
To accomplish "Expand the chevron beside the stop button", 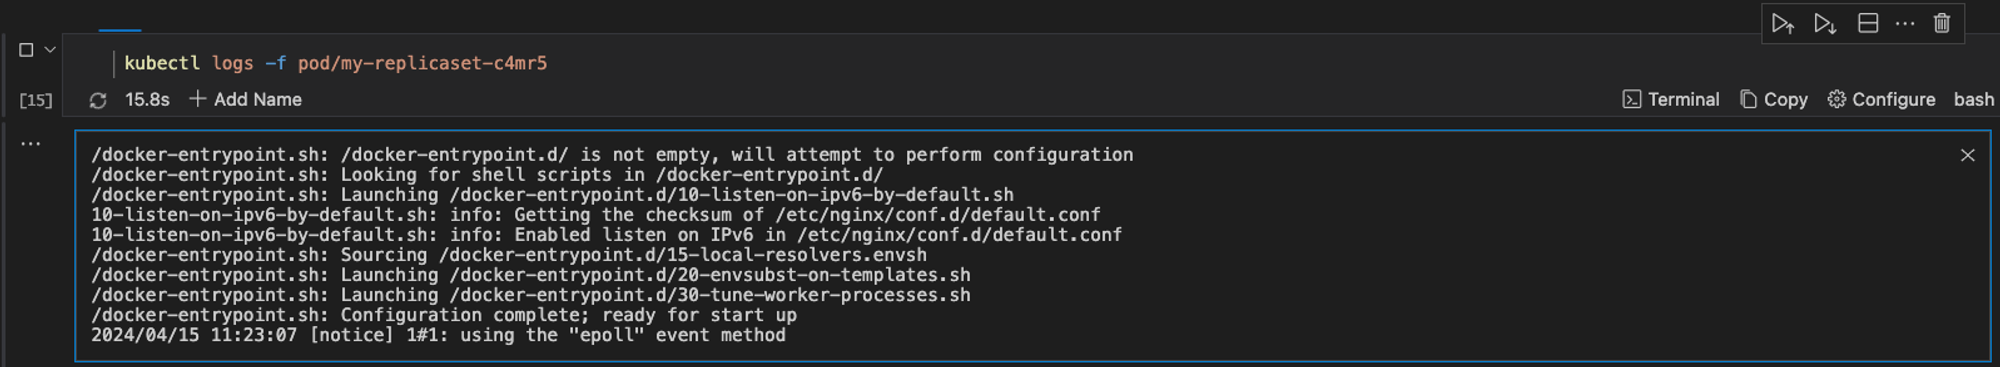I will (x=50, y=49).
